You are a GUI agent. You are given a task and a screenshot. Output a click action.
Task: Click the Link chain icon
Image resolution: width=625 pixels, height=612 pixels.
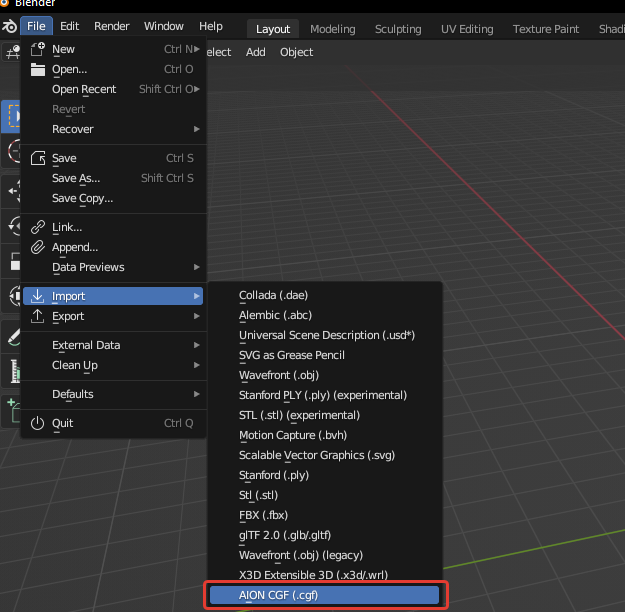[x=38, y=227]
